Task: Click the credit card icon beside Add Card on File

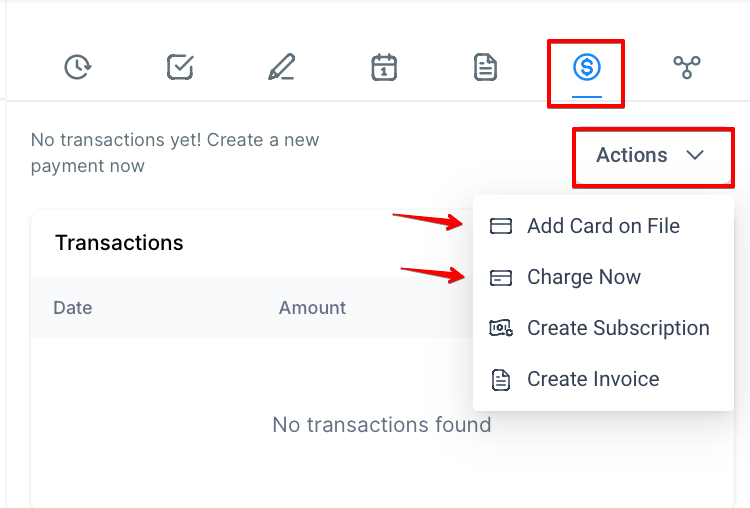Action: [x=501, y=226]
